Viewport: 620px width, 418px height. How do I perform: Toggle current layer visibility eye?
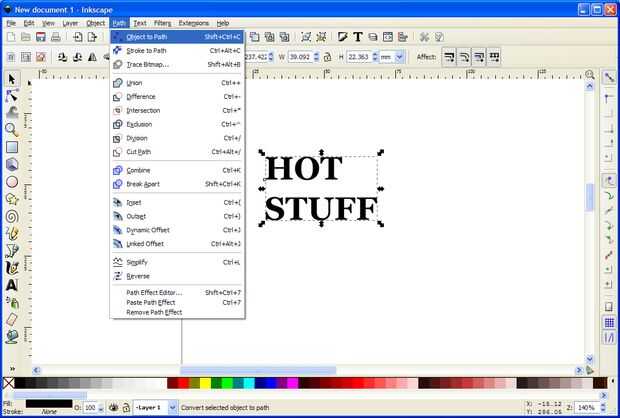point(113,407)
